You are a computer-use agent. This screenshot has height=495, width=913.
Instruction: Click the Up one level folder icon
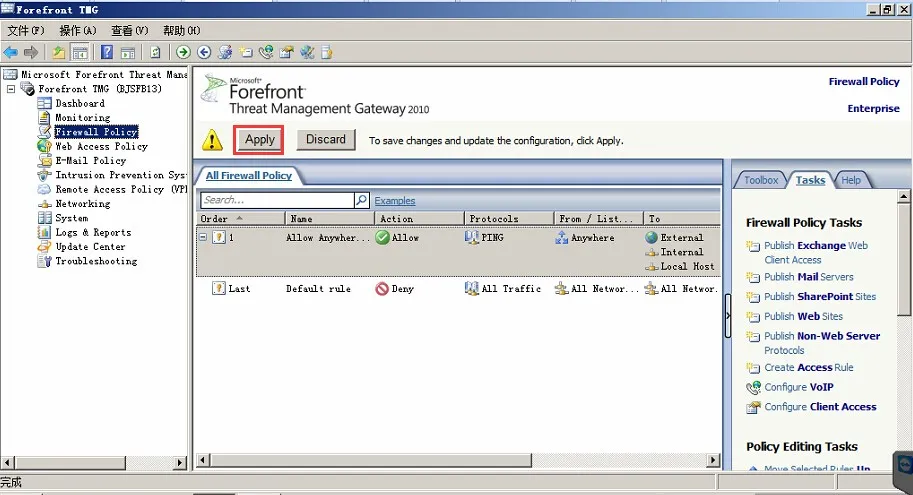pyautogui.click(x=59, y=52)
